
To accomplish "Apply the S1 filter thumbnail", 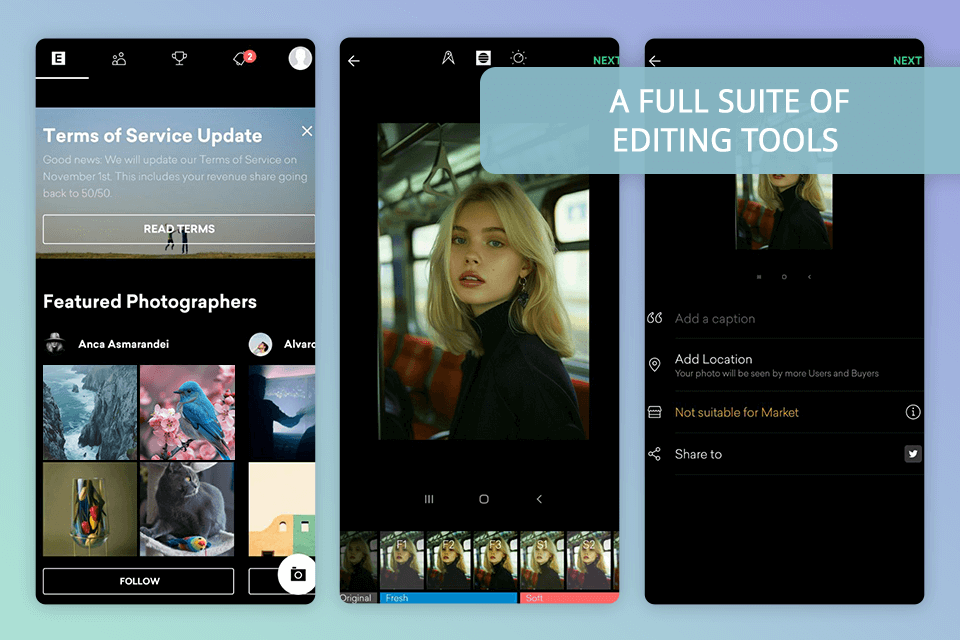I will pos(542,560).
